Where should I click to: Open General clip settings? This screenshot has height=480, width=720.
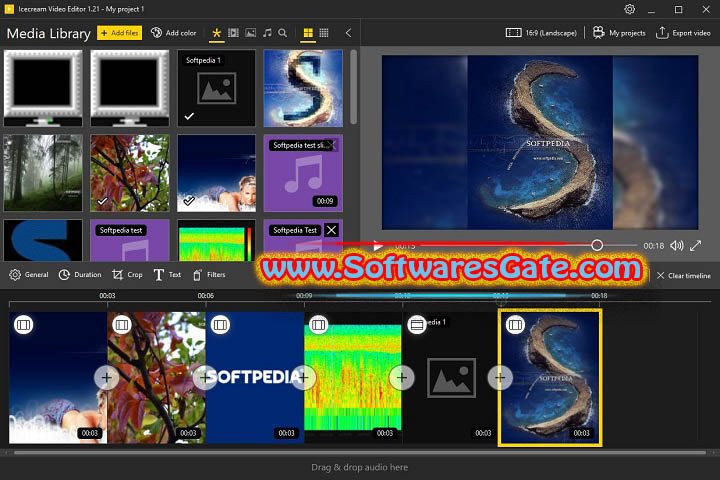click(x=29, y=275)
